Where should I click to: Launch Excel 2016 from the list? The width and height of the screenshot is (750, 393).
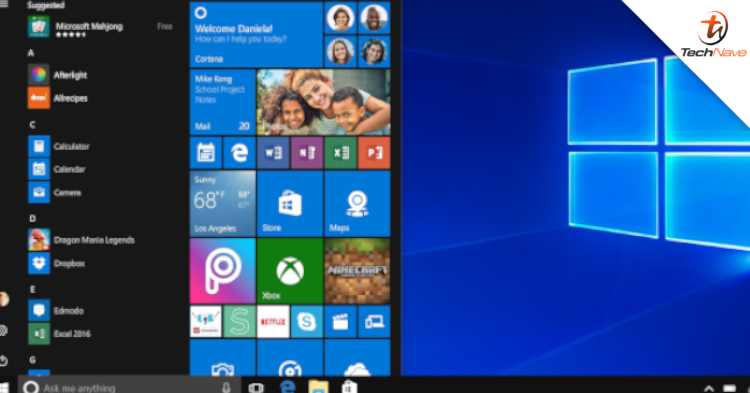tap(59, 334)
